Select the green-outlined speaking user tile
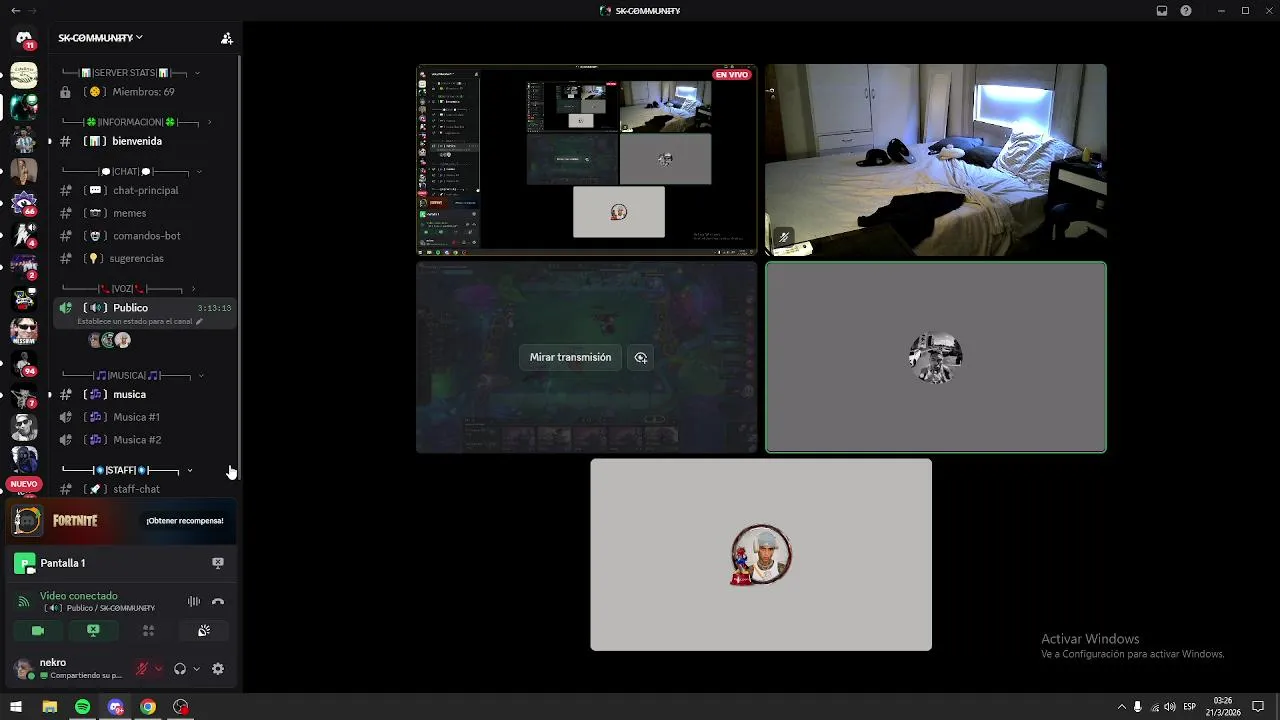 936,357
